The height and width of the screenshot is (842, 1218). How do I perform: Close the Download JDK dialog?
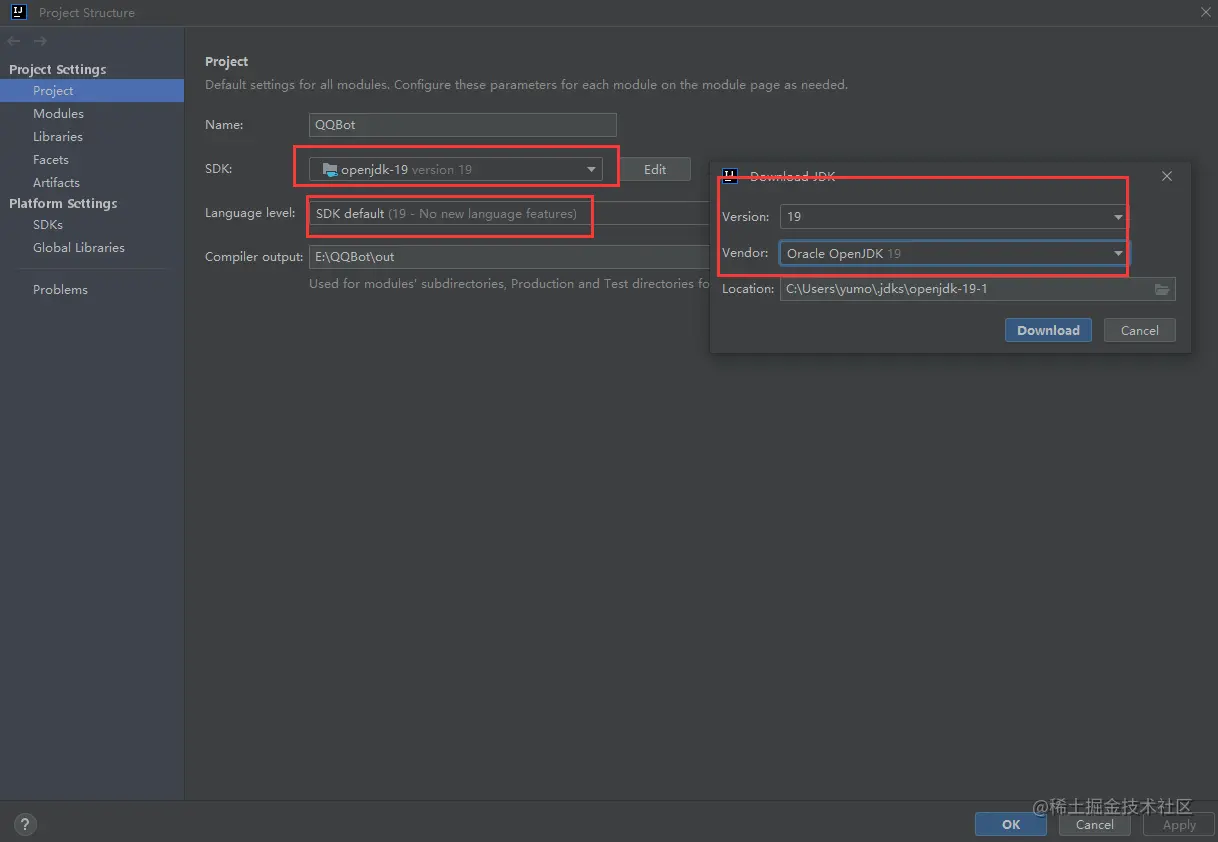tap(1167, 176)
